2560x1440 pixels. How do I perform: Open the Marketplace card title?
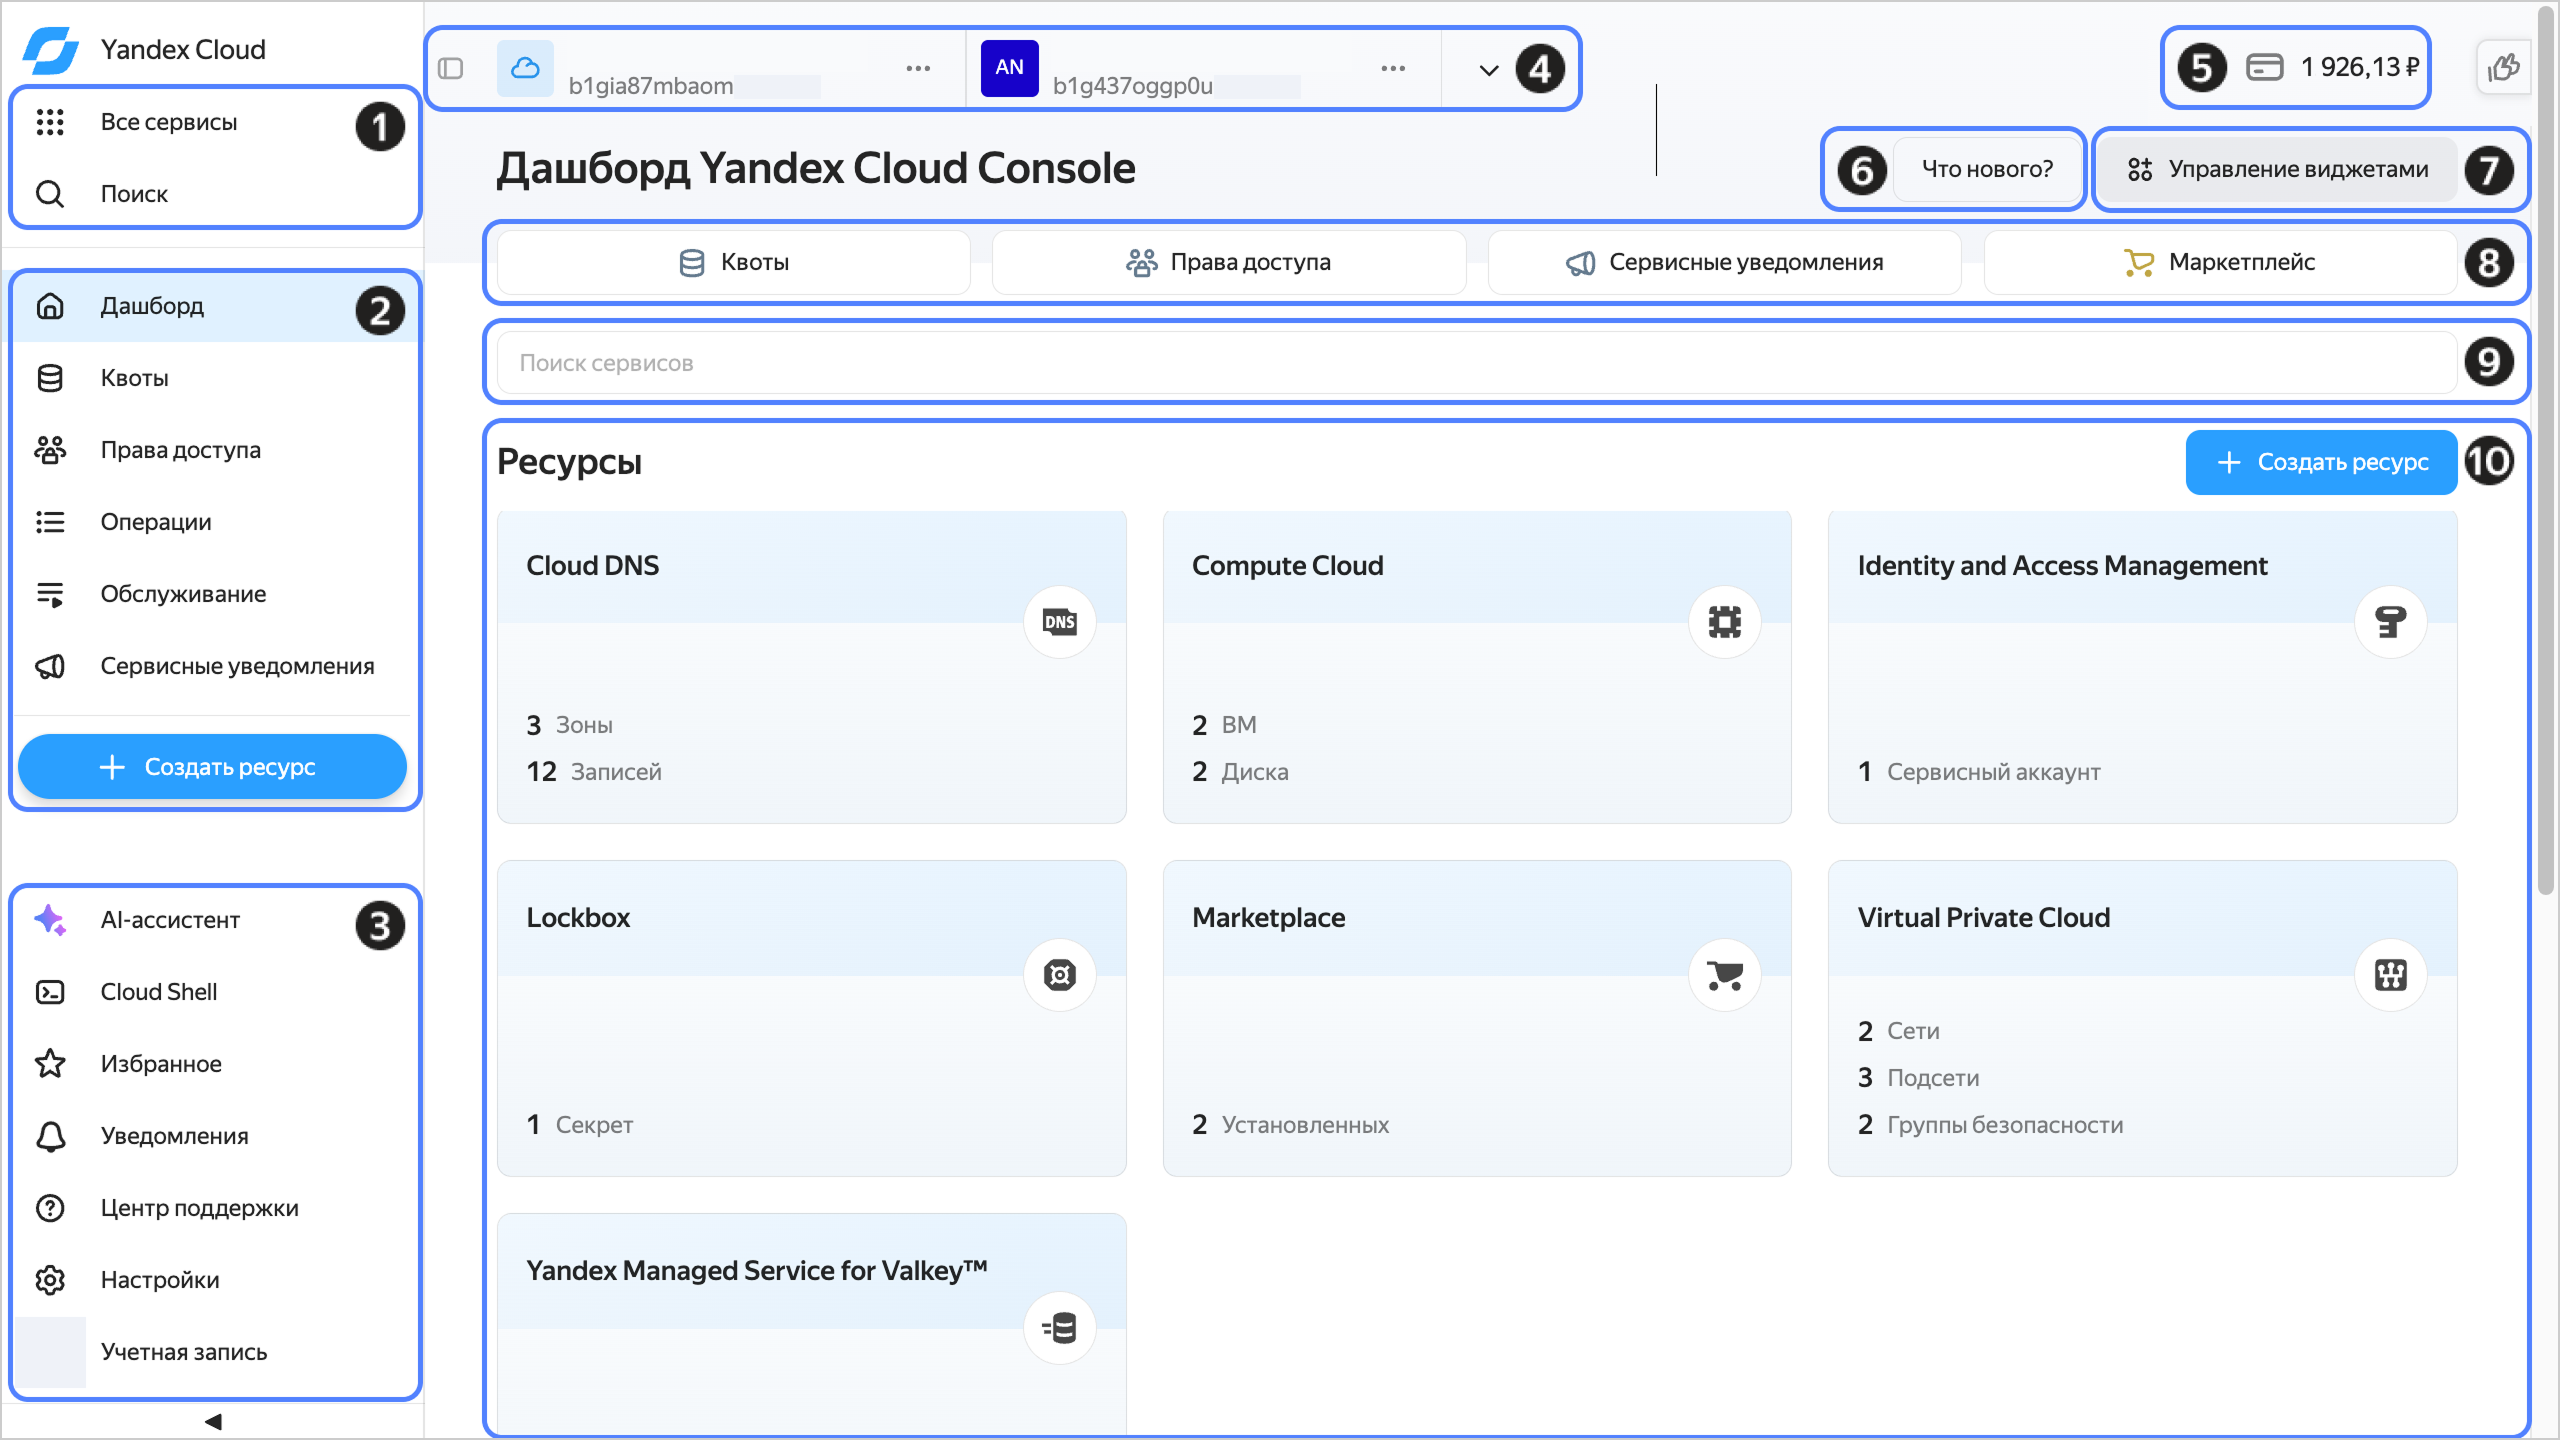[1269, 918]
